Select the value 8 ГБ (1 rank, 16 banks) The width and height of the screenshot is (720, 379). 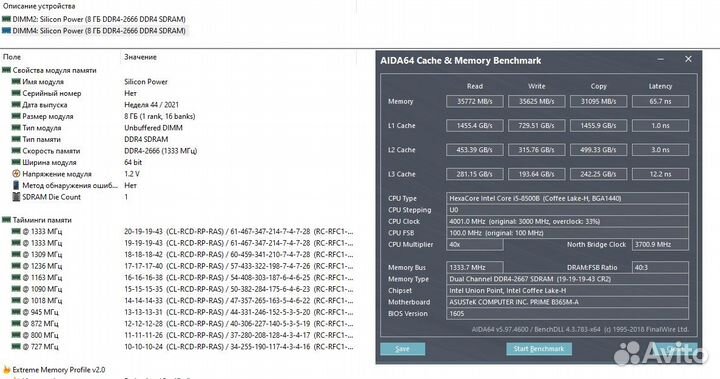160,116
